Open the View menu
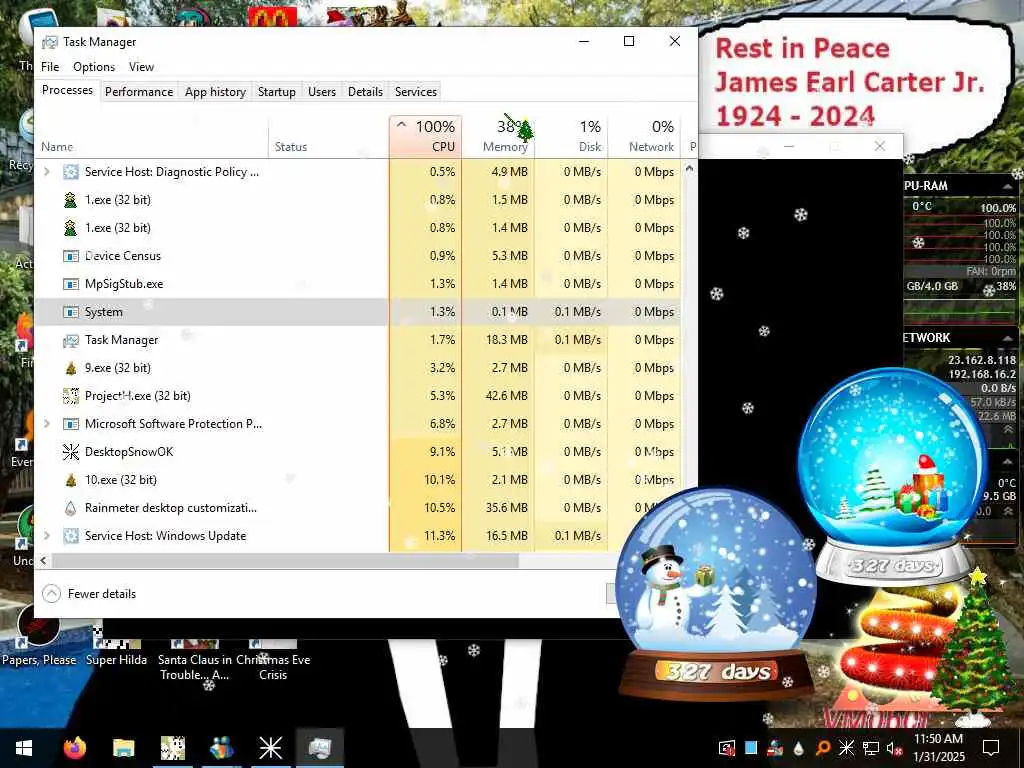This screenshot has width=1024, height=768. point(141,67)
